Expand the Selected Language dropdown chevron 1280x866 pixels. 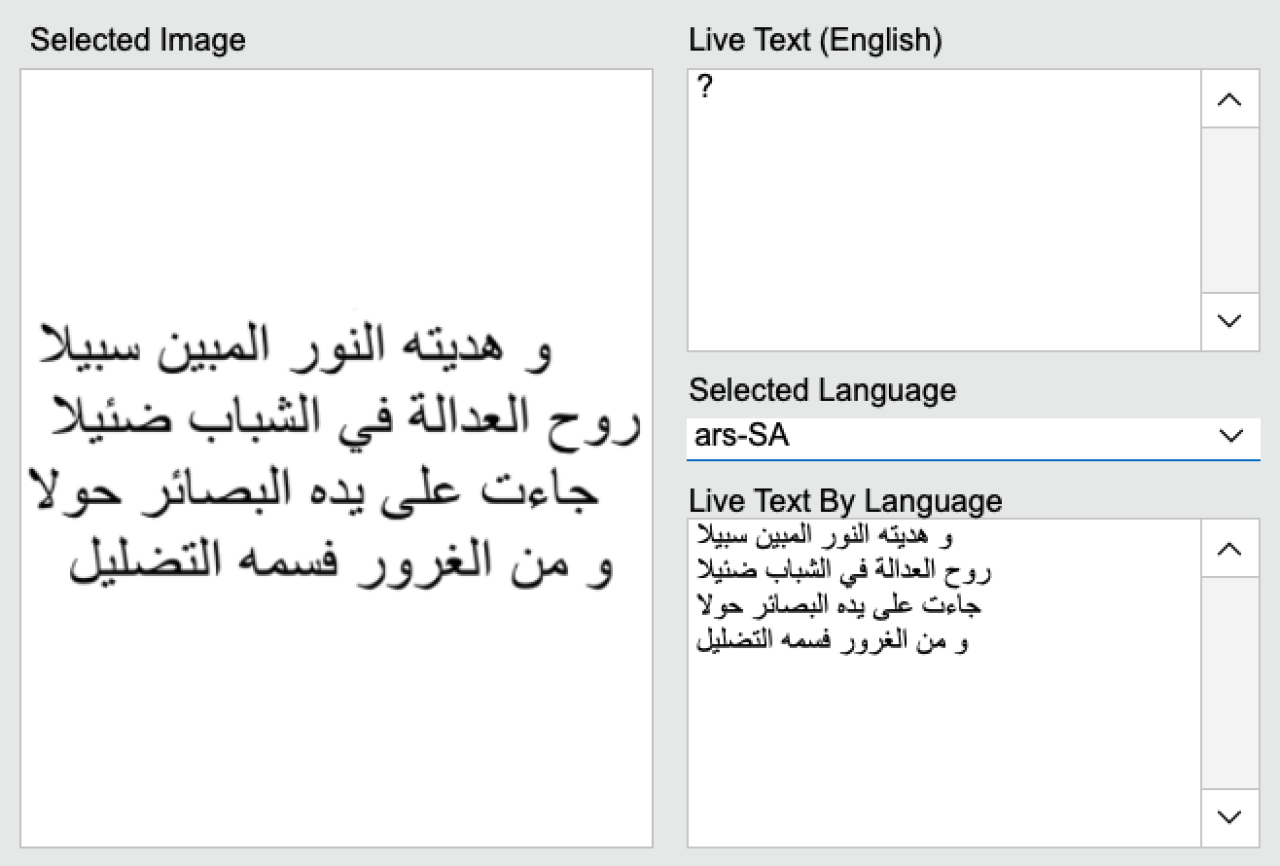coord(1230,436)
